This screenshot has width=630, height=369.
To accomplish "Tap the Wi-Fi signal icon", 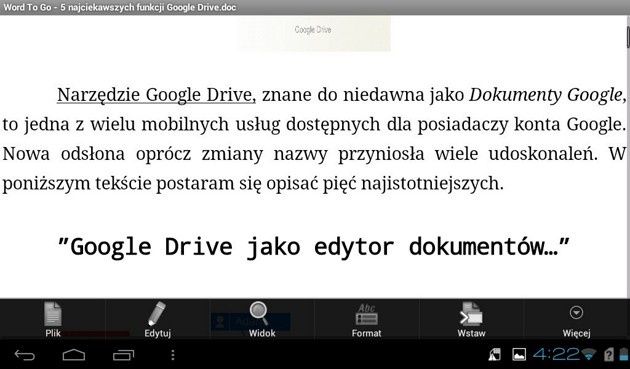I will [589, 355].
